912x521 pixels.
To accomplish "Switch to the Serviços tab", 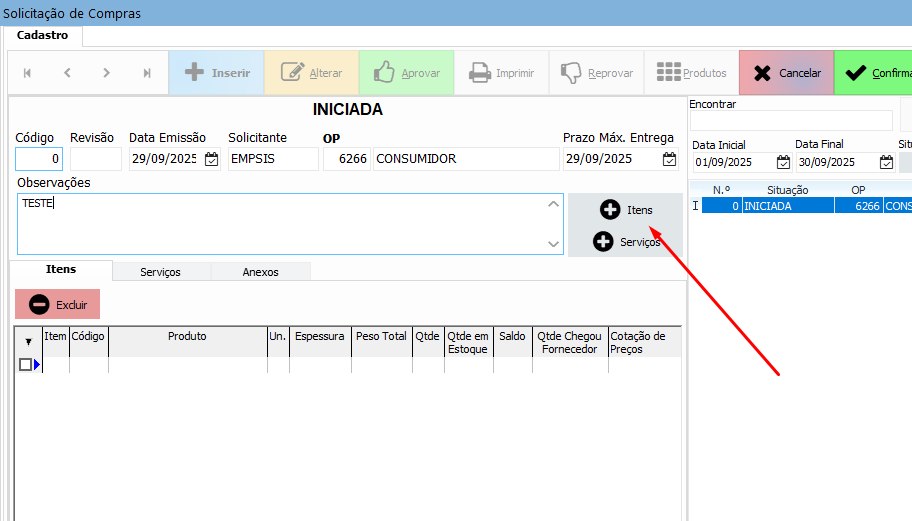I will coord(160,271).
